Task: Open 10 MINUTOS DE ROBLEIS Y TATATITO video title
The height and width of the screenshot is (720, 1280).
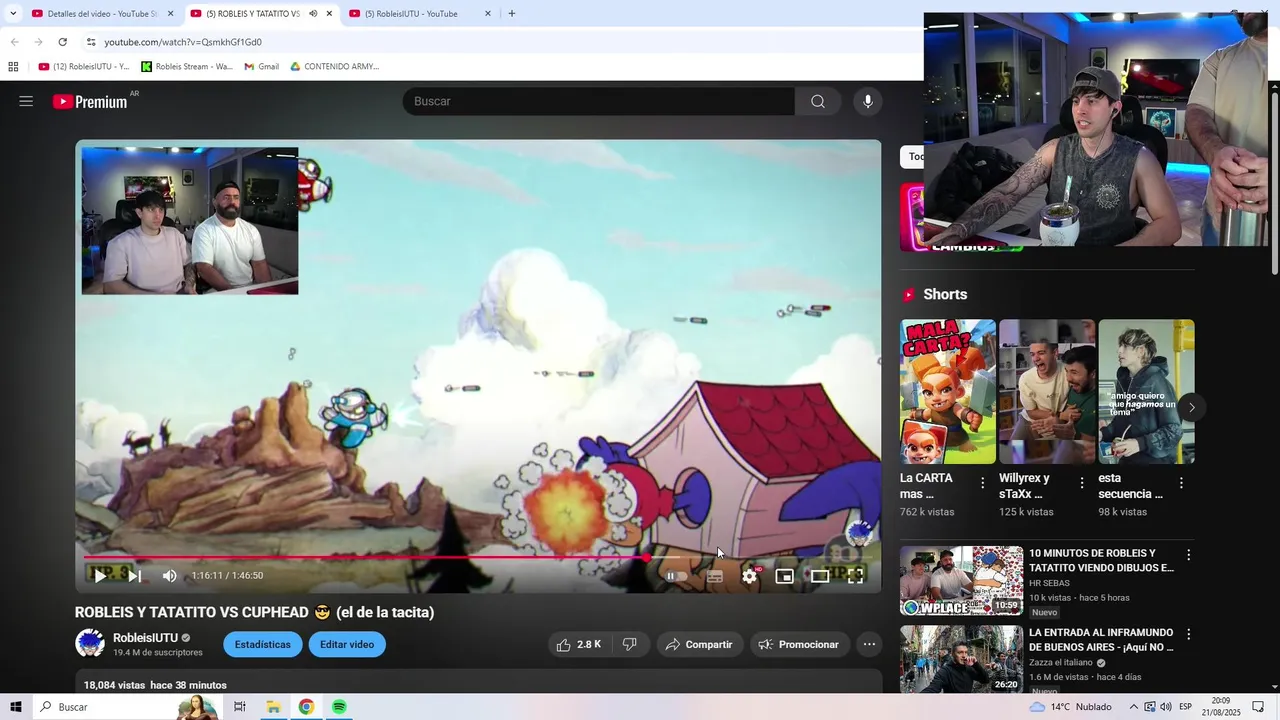Action: point(1101,560)
